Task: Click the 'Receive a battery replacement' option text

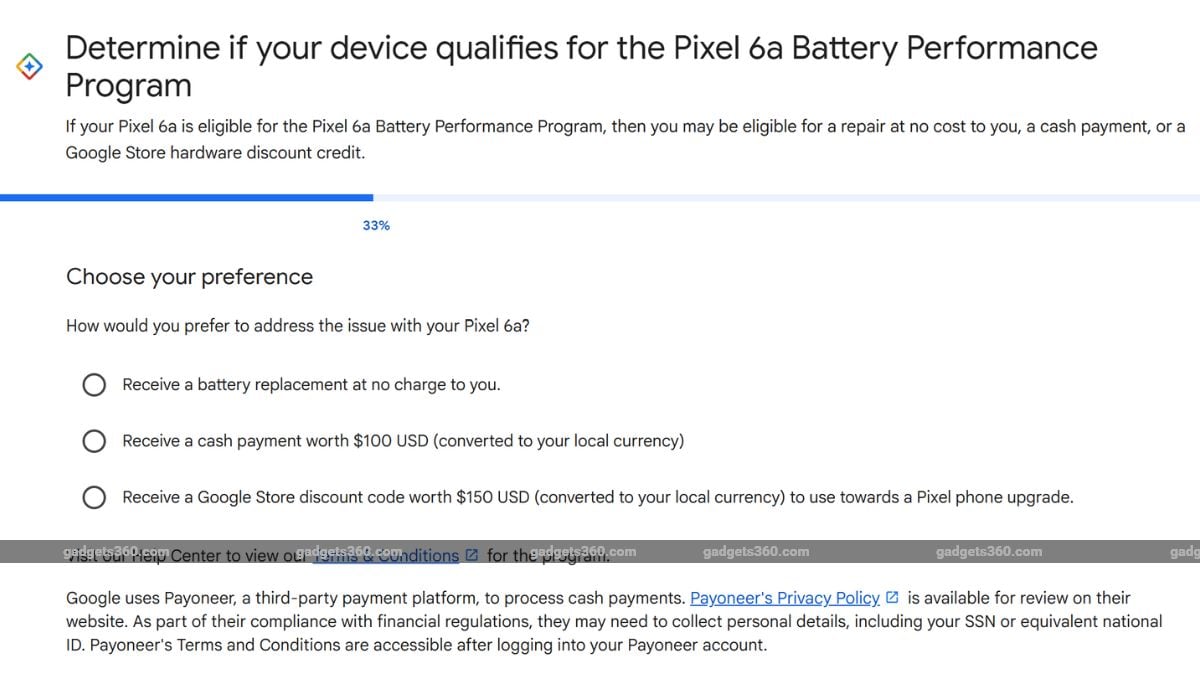Action: 311,385
